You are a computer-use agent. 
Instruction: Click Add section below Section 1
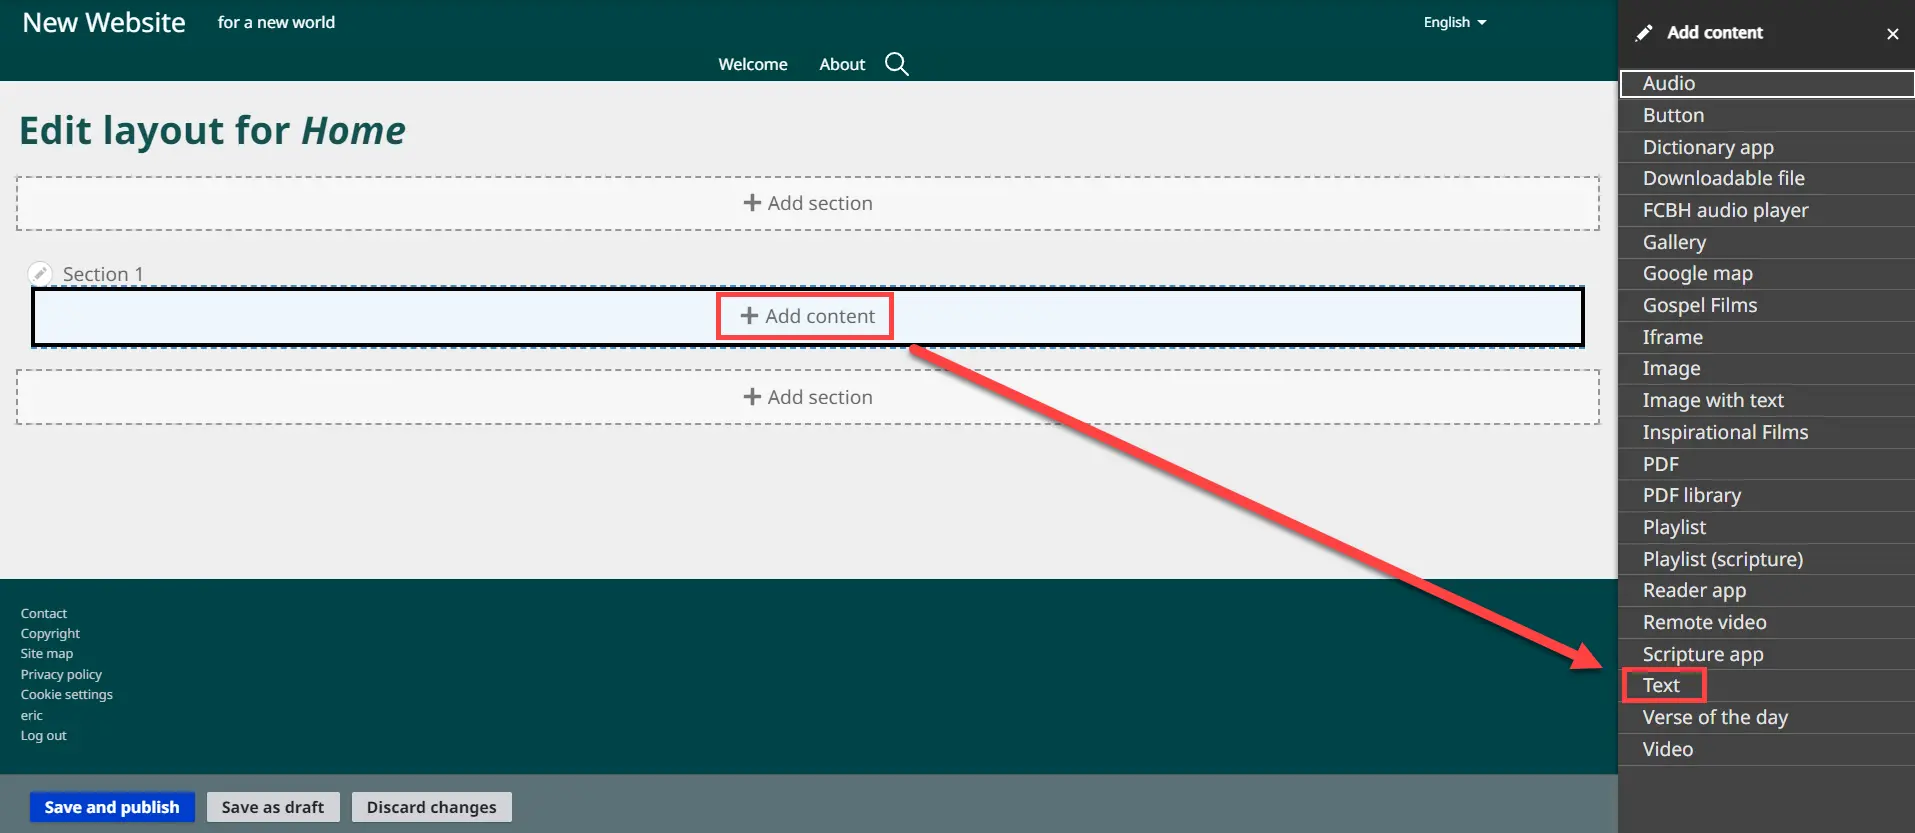click(807, 397)
